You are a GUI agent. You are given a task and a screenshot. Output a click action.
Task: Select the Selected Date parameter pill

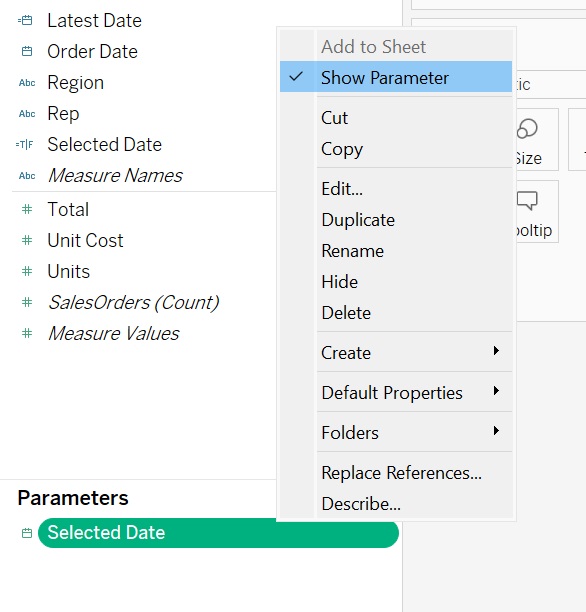click(x=218, y=533)
